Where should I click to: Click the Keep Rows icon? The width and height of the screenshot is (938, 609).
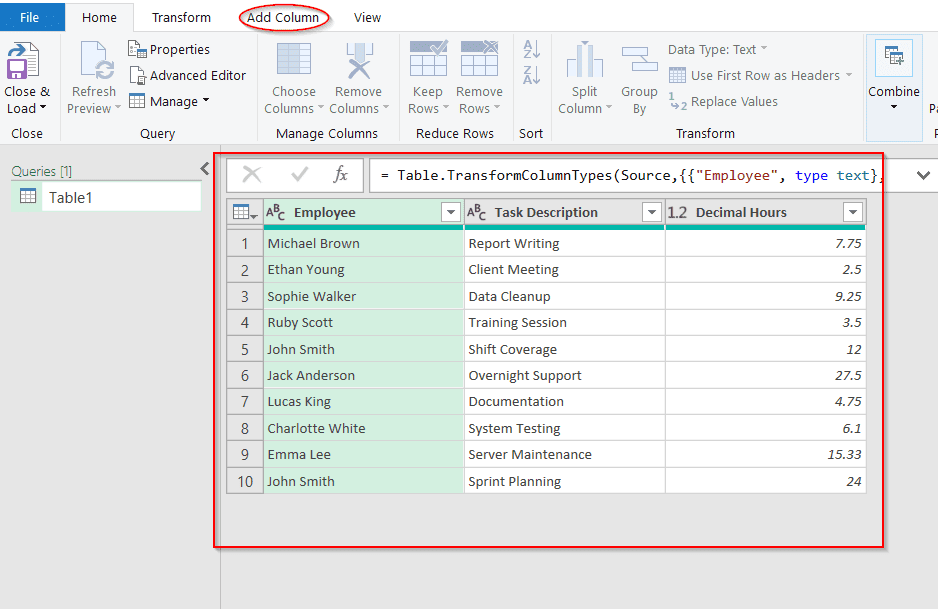pyautogui.click(x=428, y=59)
